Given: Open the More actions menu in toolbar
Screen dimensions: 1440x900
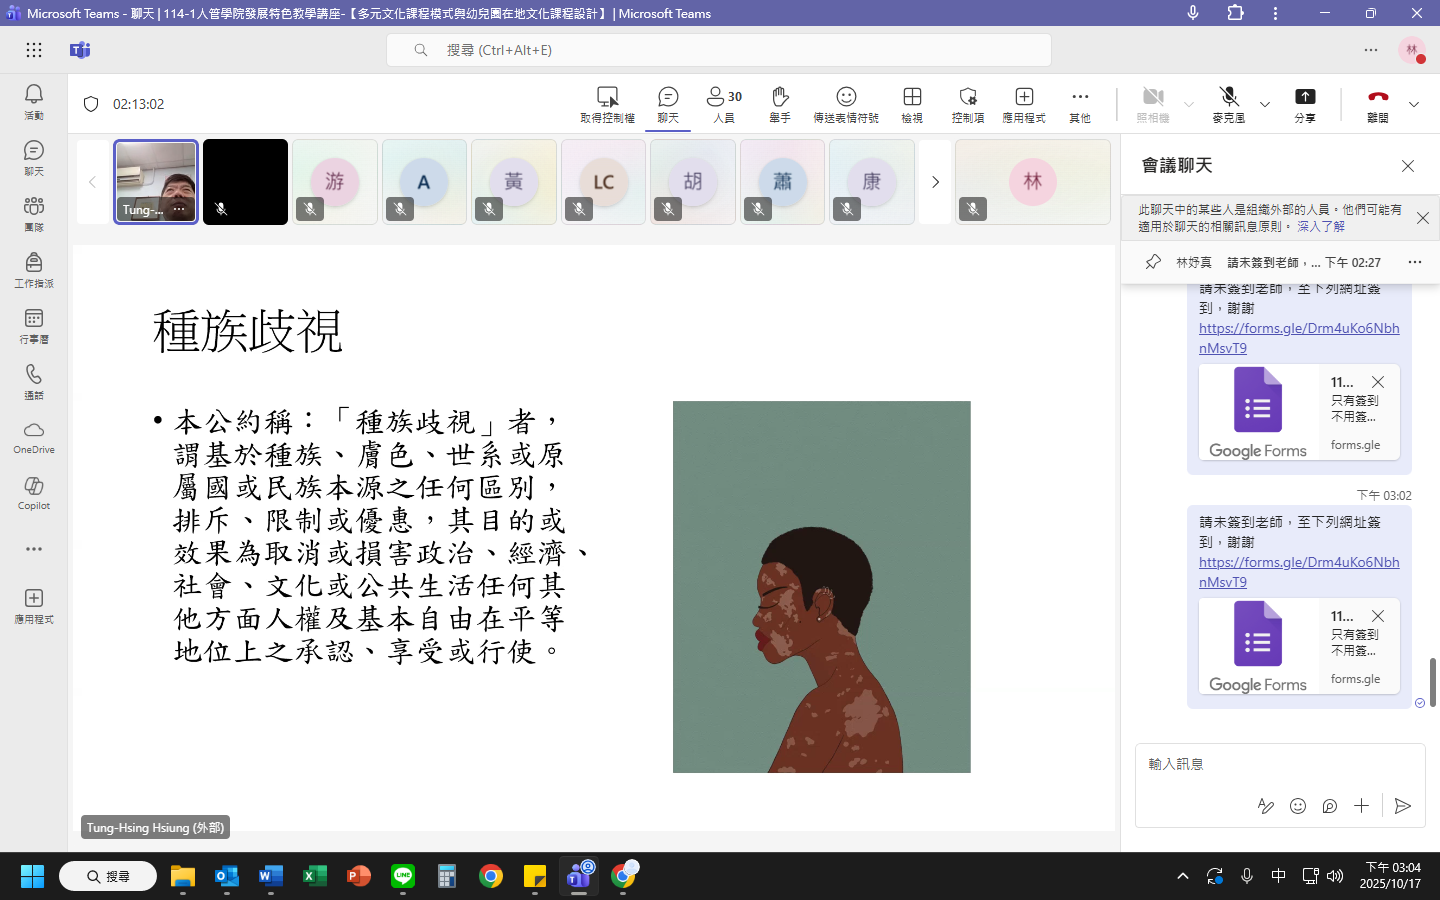Looking at the screenshot, I should 1080,103.
